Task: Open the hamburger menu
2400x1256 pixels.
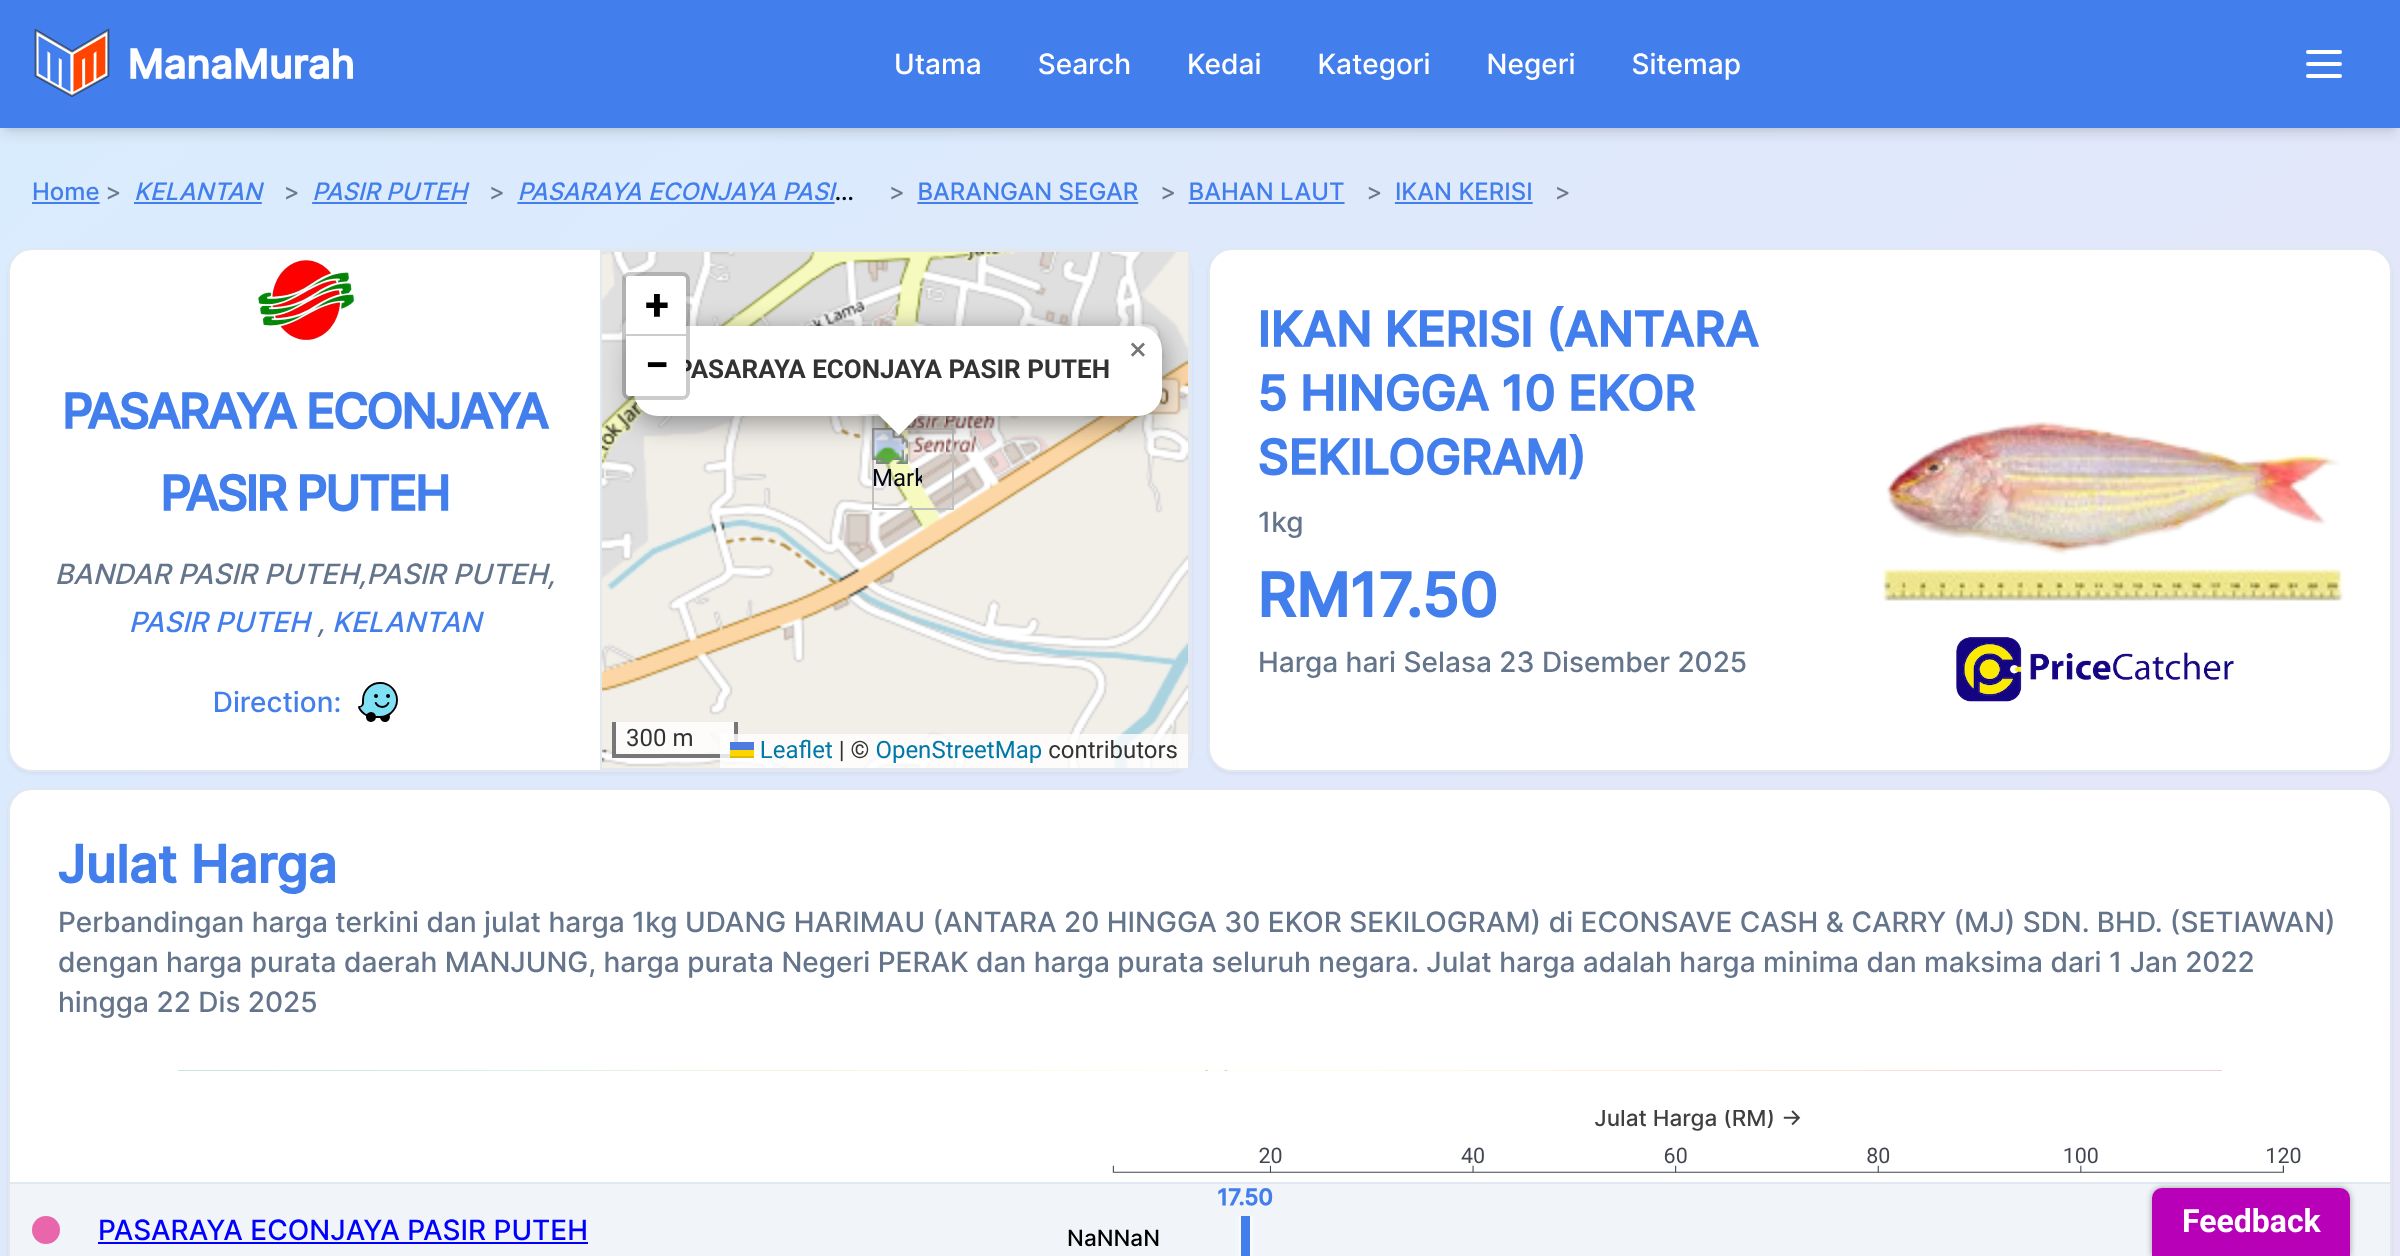Action: pos(2323,64)
